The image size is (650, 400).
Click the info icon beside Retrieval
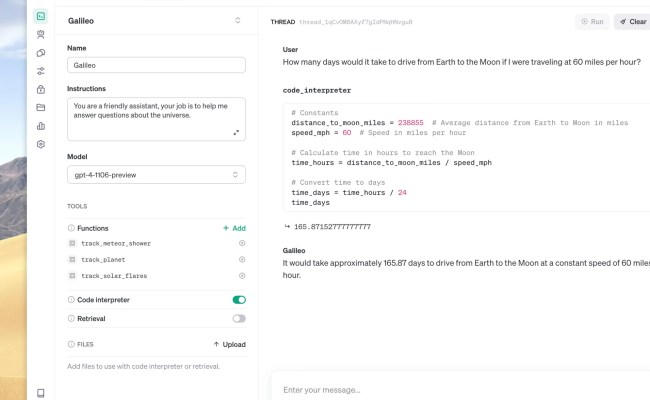[71, 318]
